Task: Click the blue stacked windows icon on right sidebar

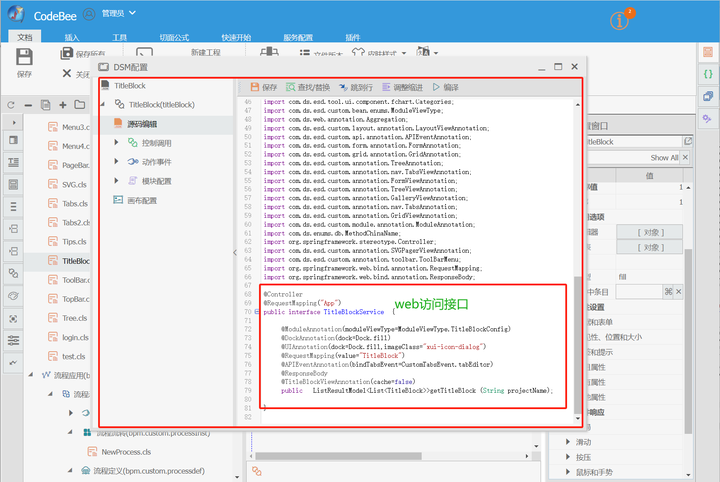Action: (x=708, y=96)
